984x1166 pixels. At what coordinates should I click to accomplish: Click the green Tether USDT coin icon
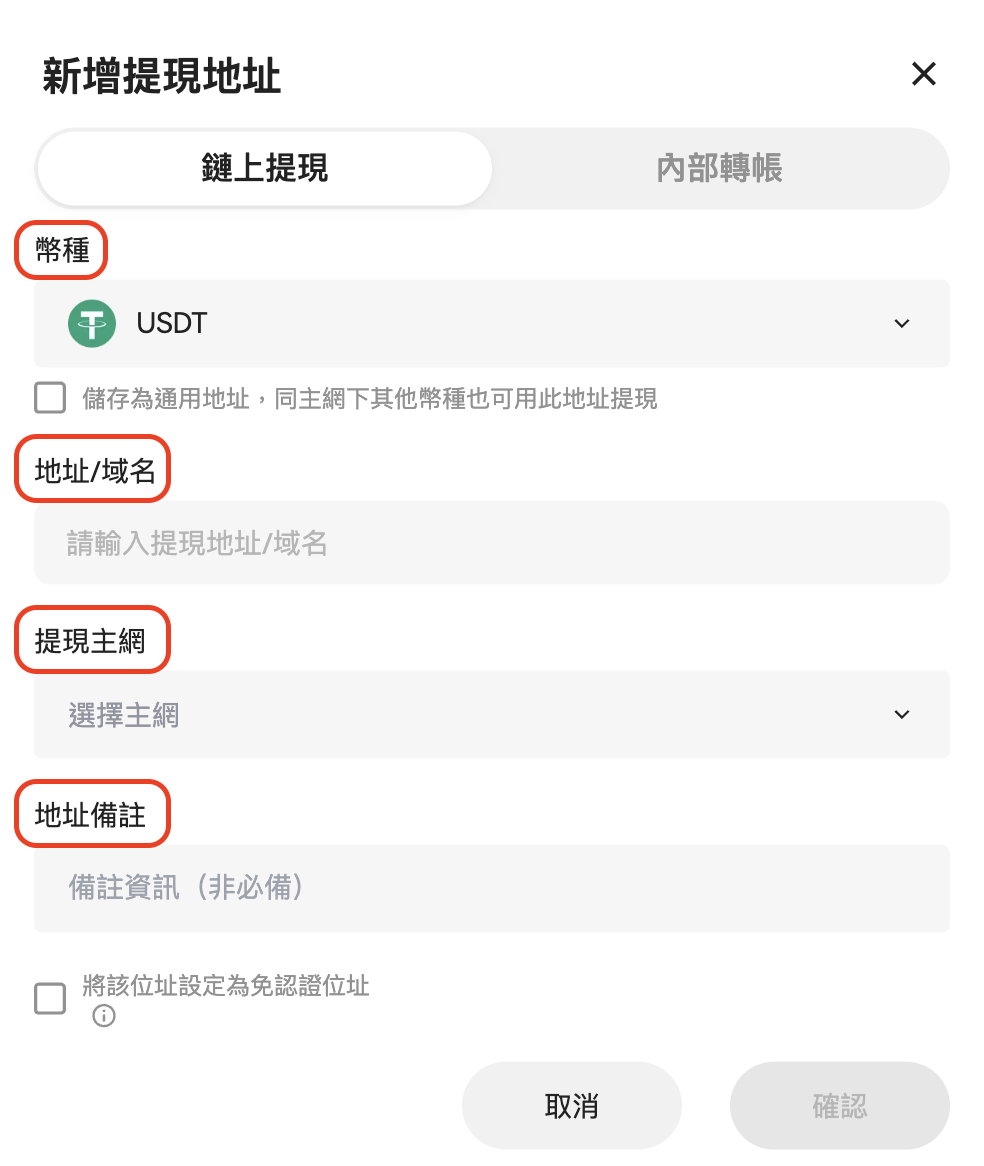point(92,323)
